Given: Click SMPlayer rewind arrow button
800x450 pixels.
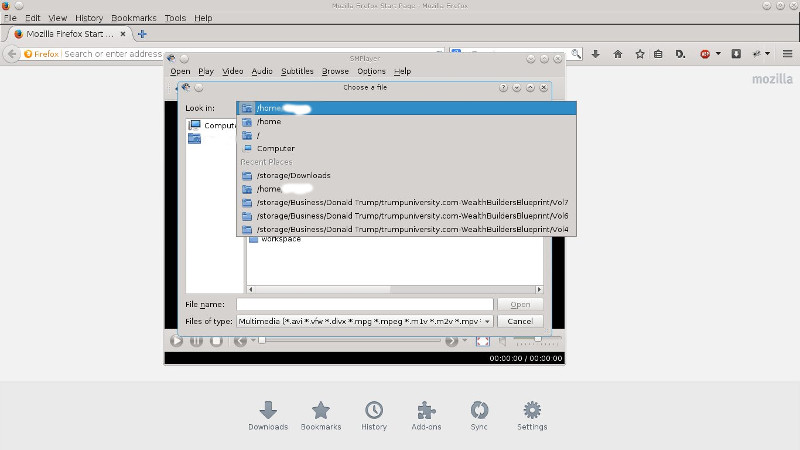Looking at the screenshot, I should click(x=240, y=341).
